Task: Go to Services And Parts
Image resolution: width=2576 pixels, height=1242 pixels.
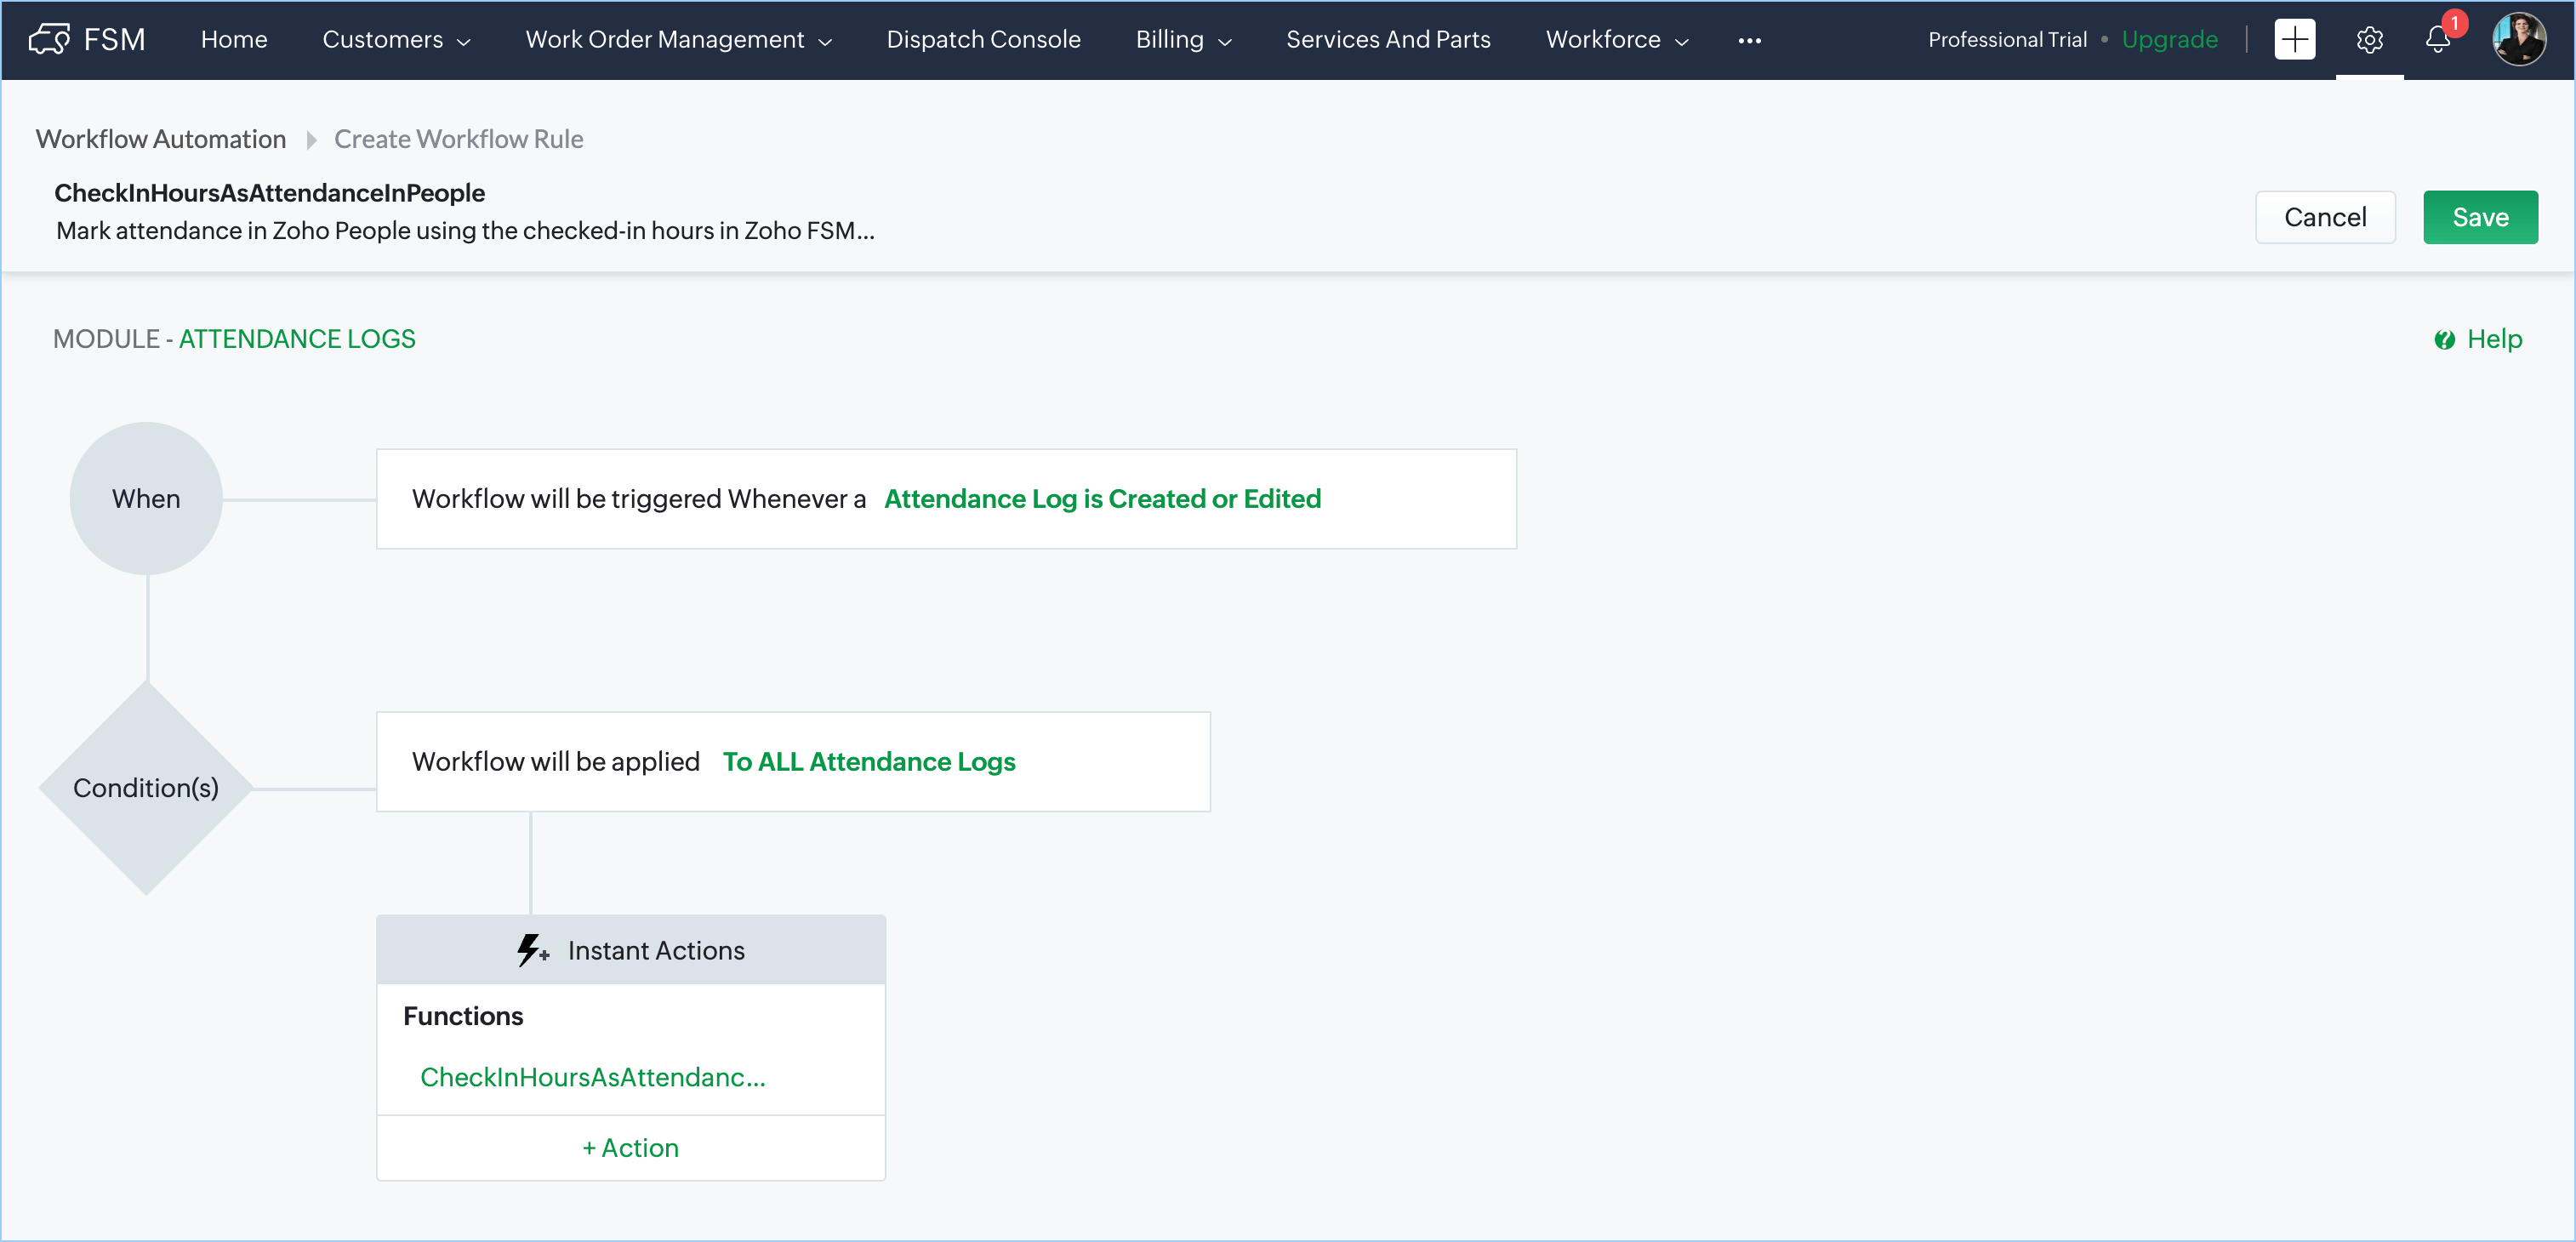Action: (x=1388, y=39)
